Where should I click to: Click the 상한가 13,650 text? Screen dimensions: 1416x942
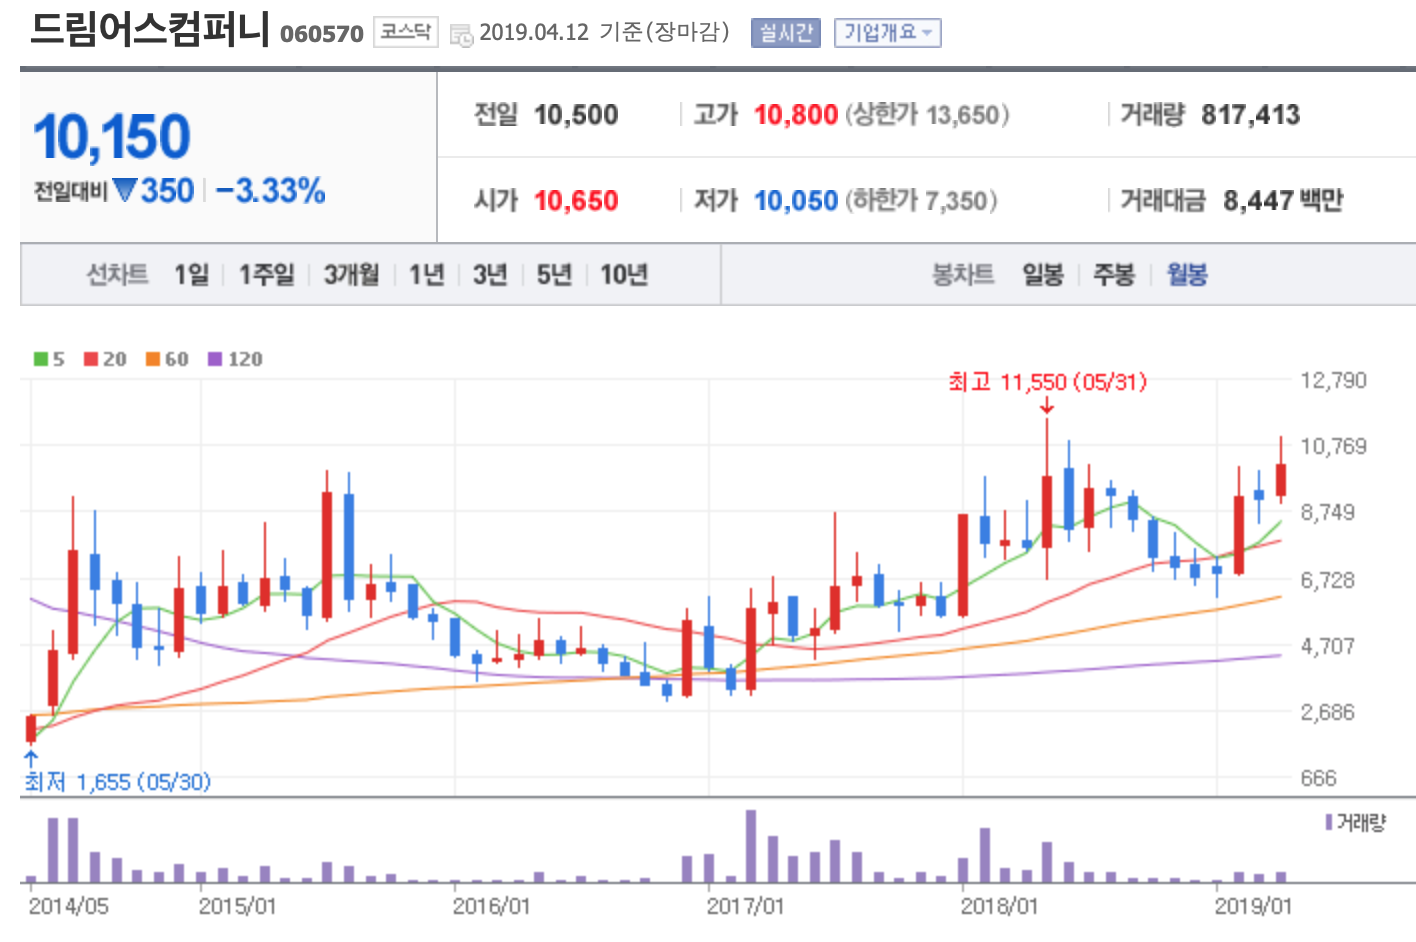click(x=928, y=115)
